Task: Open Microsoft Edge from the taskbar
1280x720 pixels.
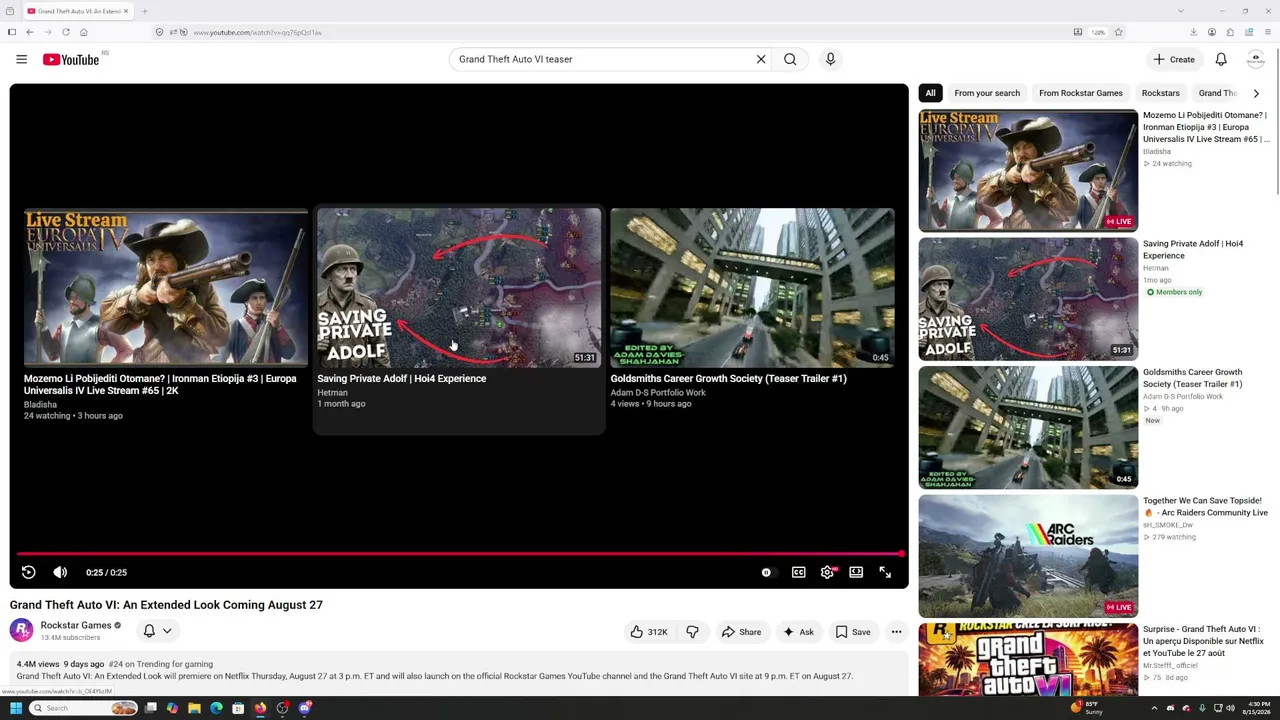Action: (x=216, y=708)
